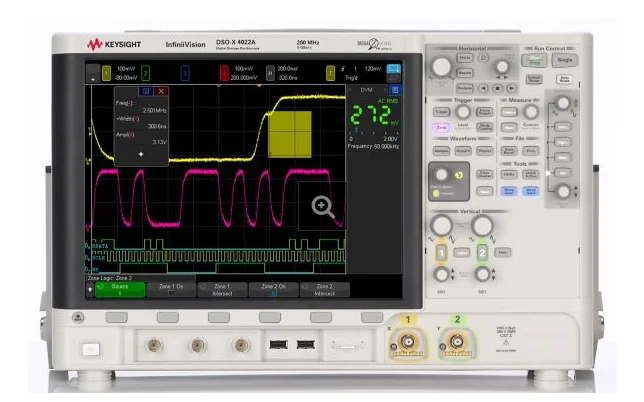Select the yellow zone box on the waveform

(x=290, y=134)
